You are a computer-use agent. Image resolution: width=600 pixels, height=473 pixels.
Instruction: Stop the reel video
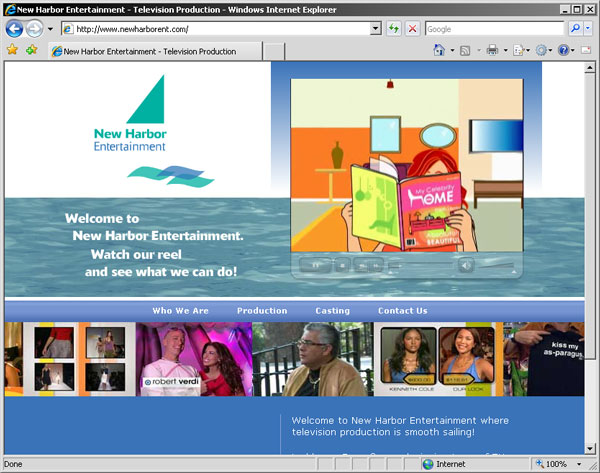coord(343,265)
